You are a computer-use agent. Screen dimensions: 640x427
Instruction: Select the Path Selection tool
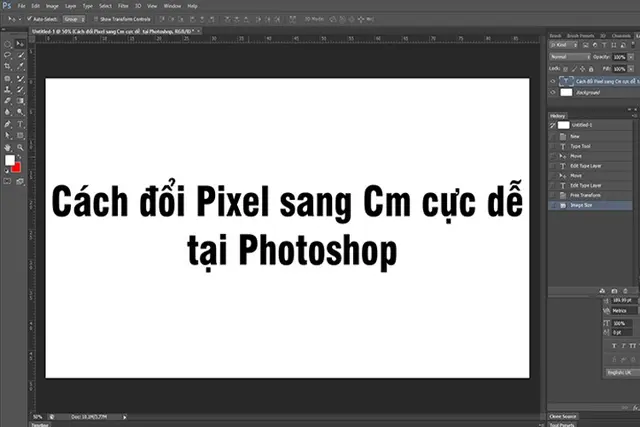(x=8, y=136)
